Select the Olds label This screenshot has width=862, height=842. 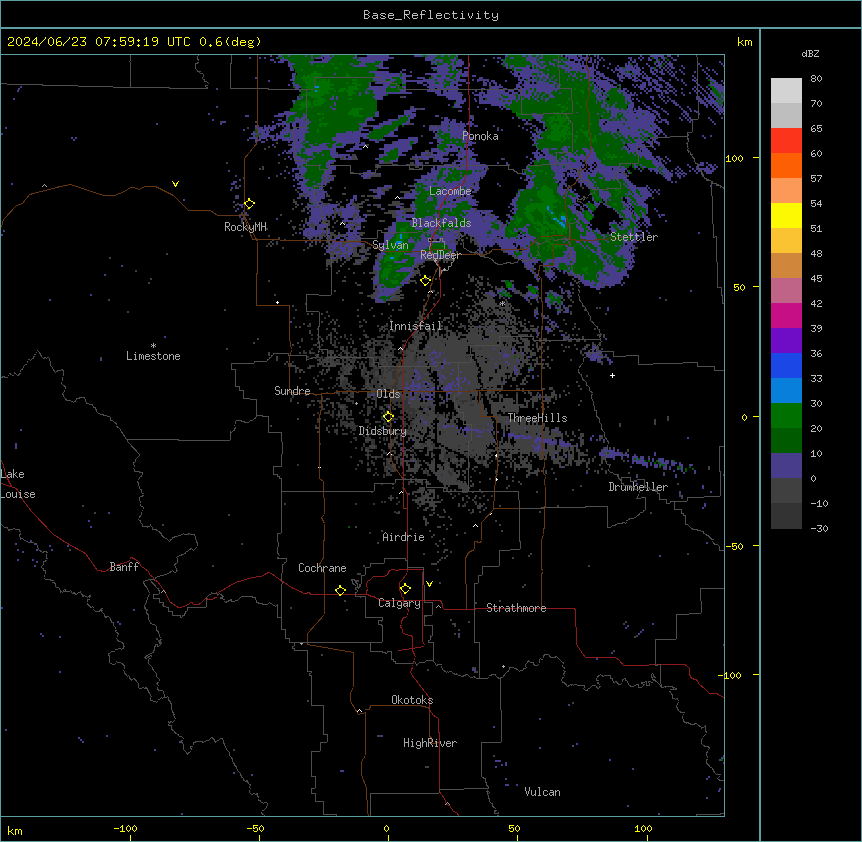388,394
